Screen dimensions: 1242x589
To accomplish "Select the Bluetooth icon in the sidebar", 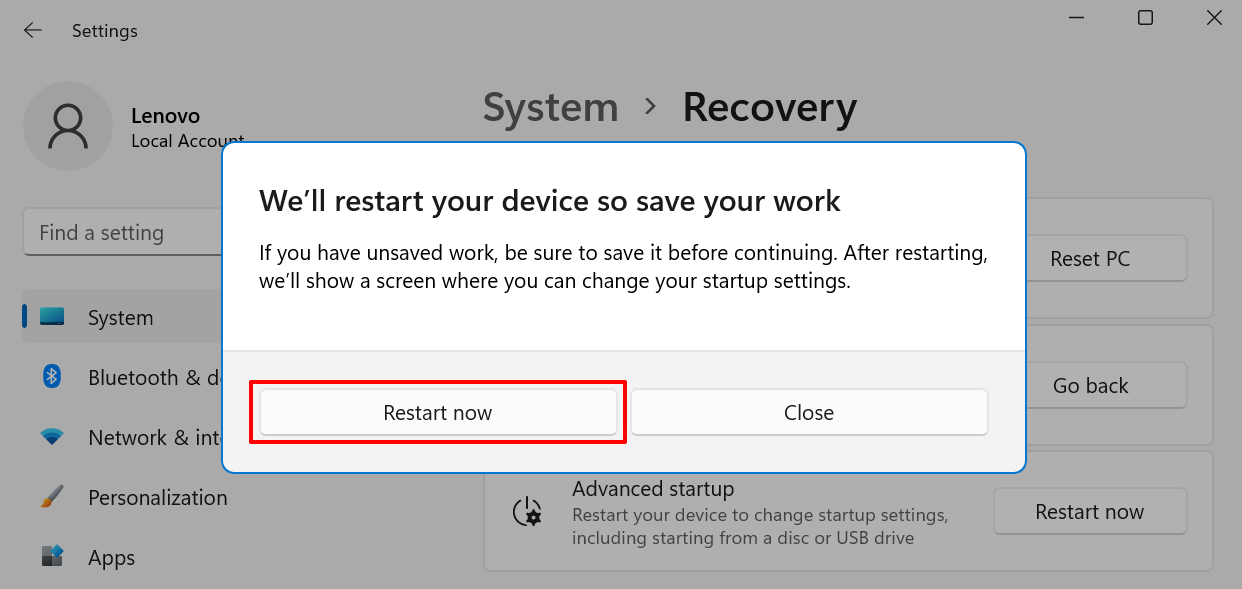I will tap(52, 377).
